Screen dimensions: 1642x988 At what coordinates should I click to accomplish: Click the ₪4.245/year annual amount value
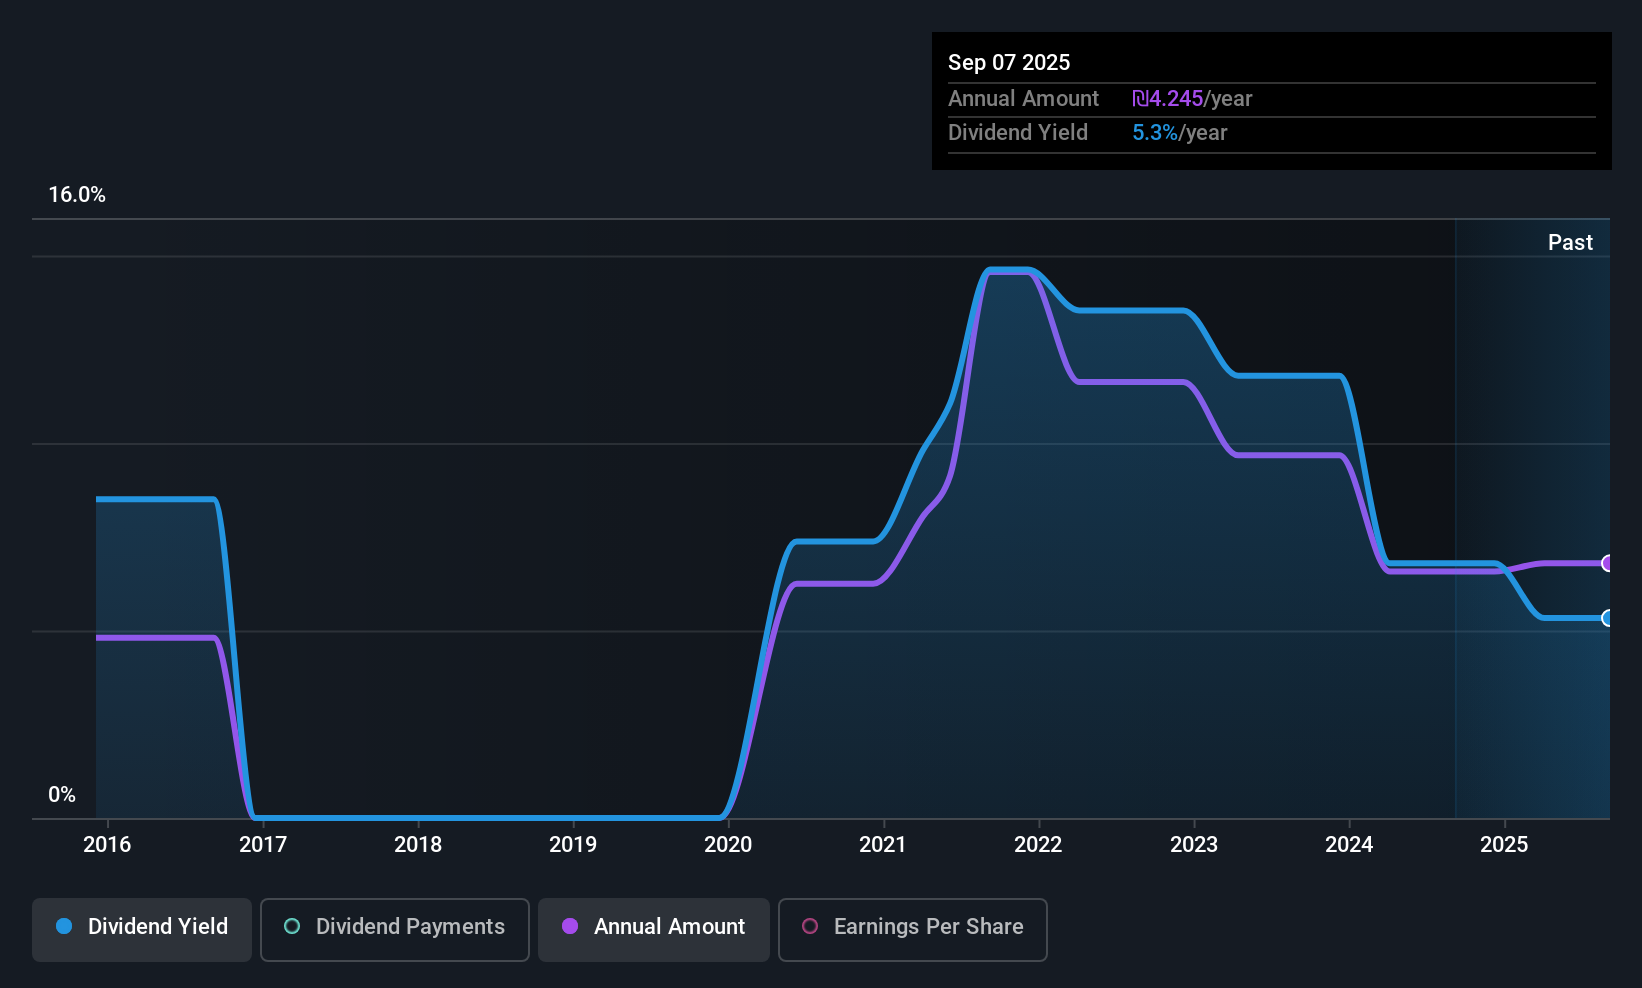coord(1192,99)
